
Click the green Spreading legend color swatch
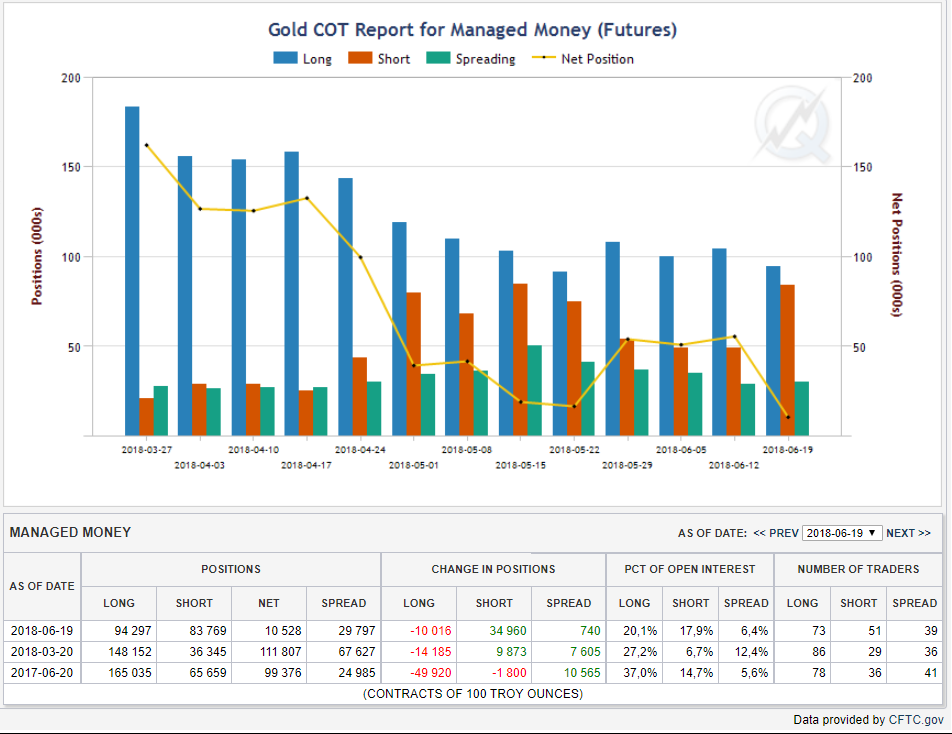(x=438, y=58)
